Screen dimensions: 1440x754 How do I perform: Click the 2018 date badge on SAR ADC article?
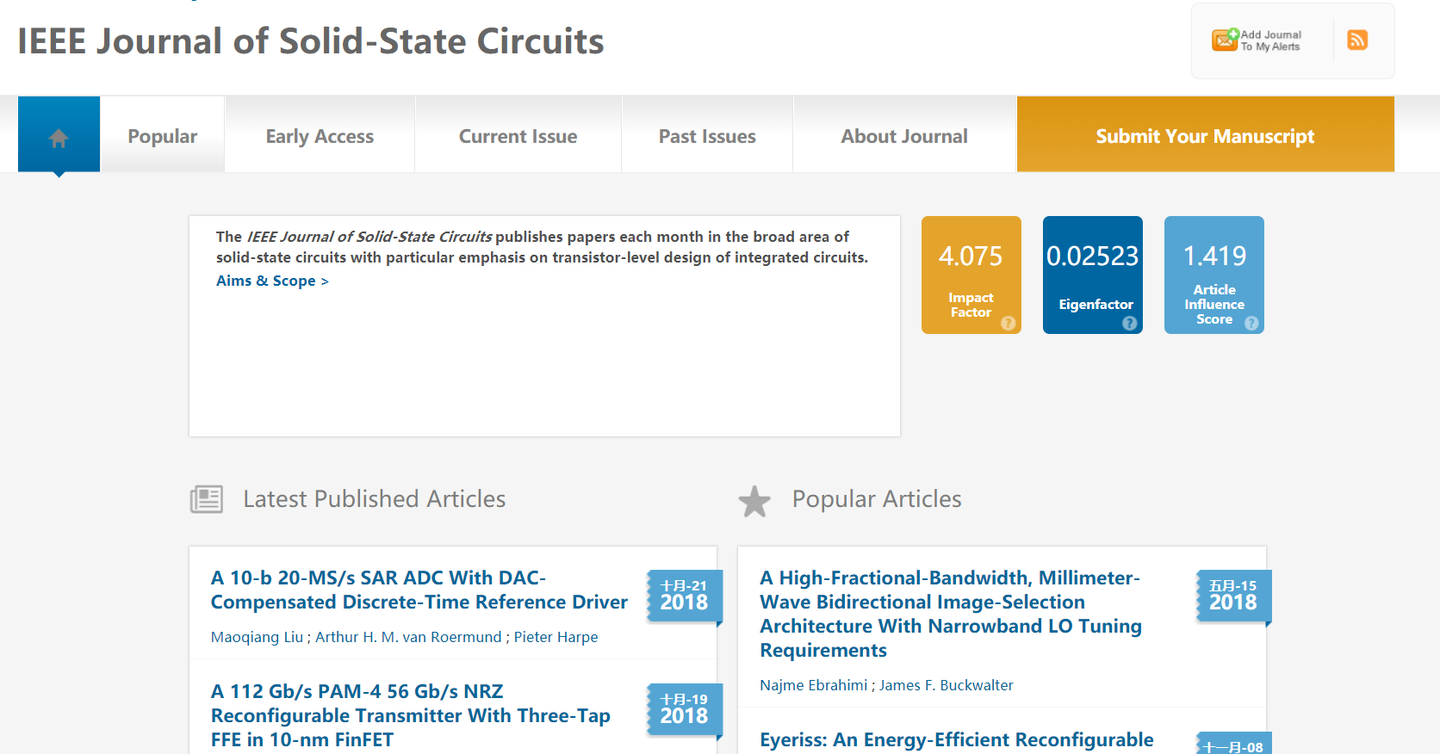point(684,596)
